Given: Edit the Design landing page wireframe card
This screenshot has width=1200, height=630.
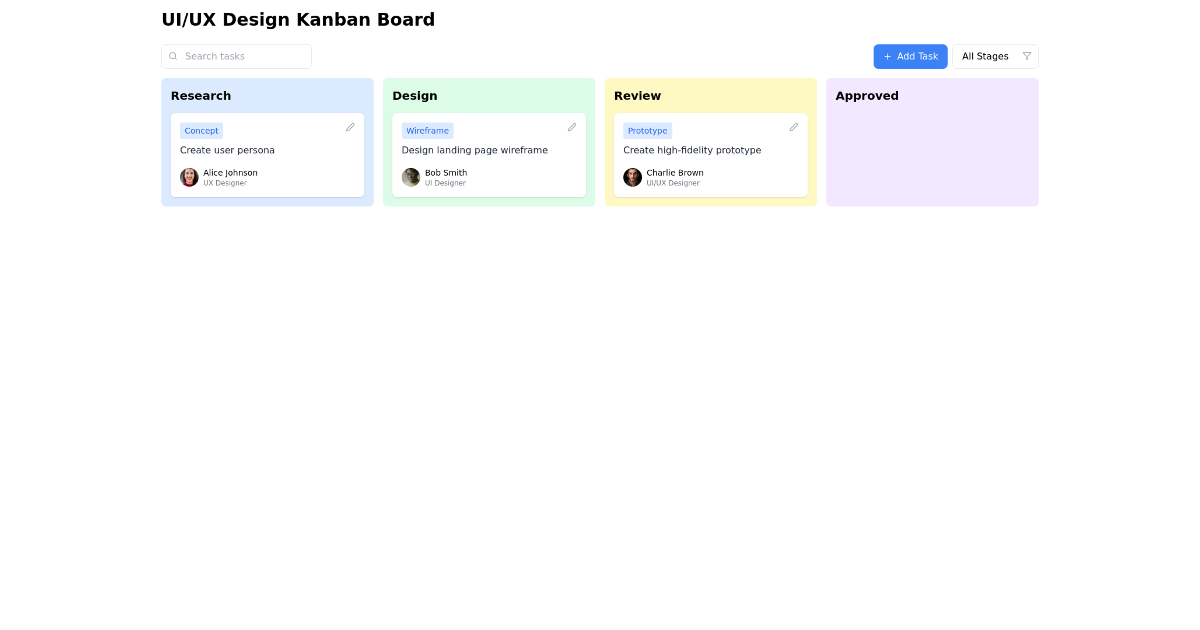Looking at the screenshot, I should (572, 127).
